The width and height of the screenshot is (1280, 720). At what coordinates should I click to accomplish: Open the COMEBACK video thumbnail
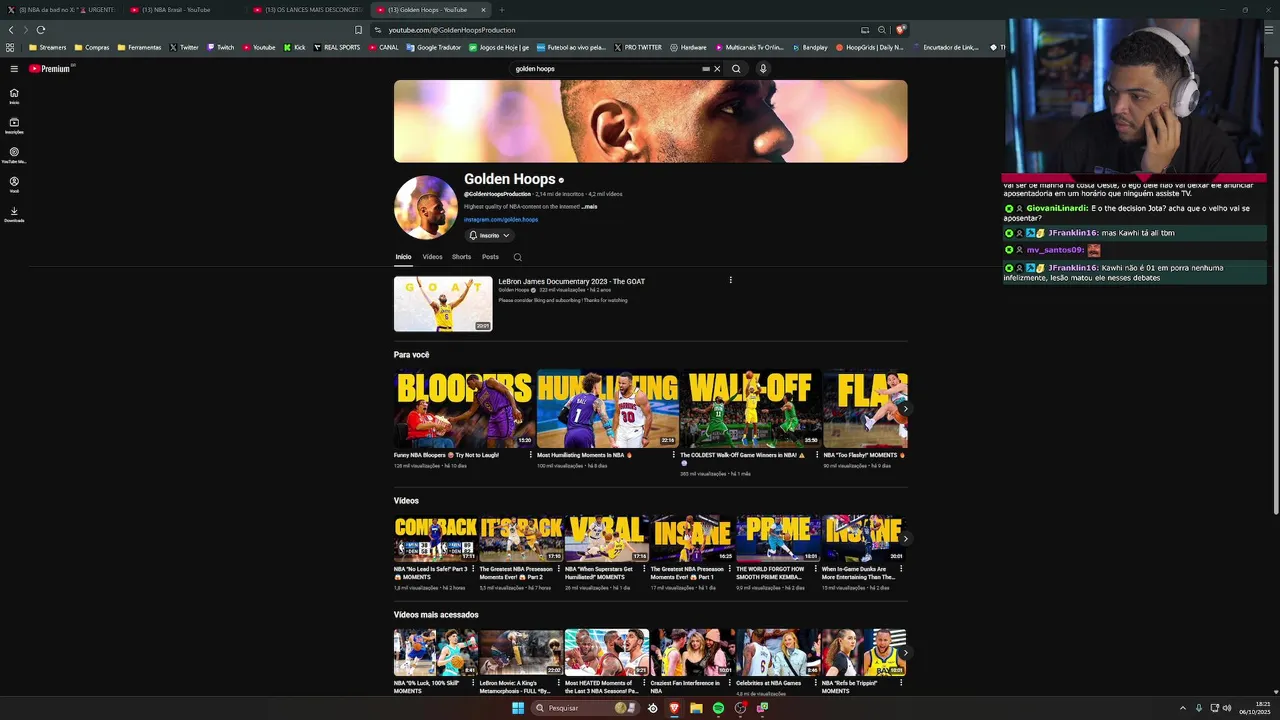click(435, 538)
